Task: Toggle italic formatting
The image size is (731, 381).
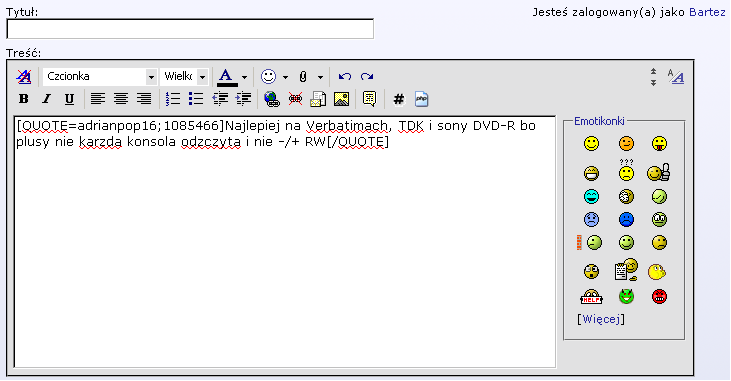Action: [x=46, y=99]
